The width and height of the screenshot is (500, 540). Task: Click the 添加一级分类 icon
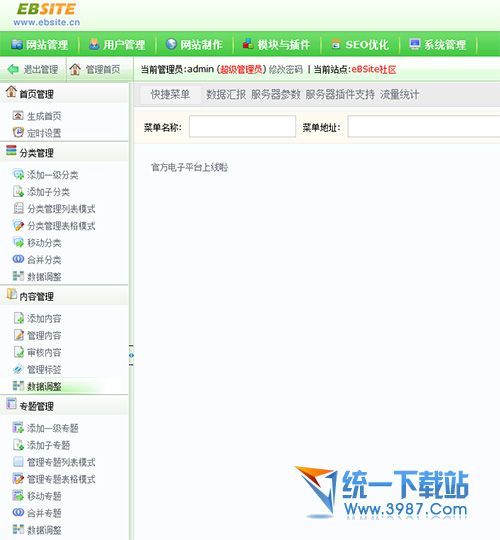pyautogui.click(x=18, y=174)
